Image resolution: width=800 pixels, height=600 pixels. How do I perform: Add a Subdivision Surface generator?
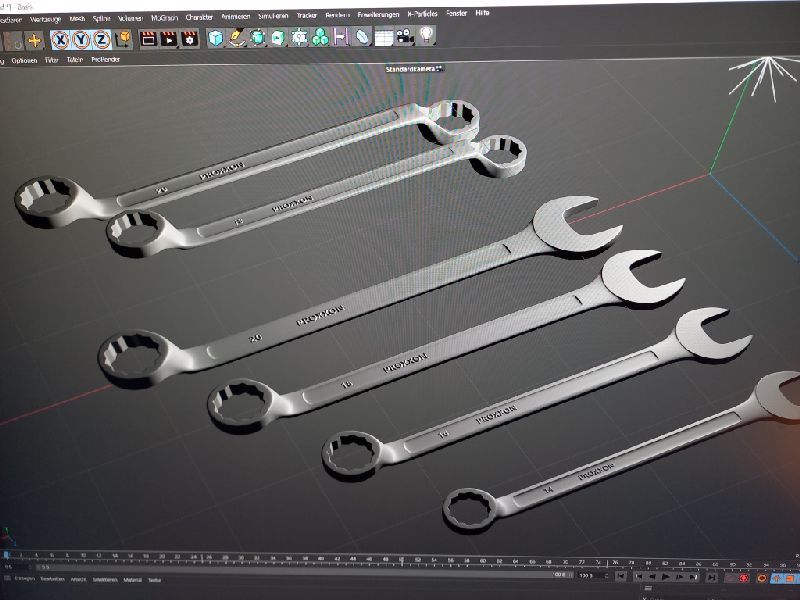tap(258, 38)
